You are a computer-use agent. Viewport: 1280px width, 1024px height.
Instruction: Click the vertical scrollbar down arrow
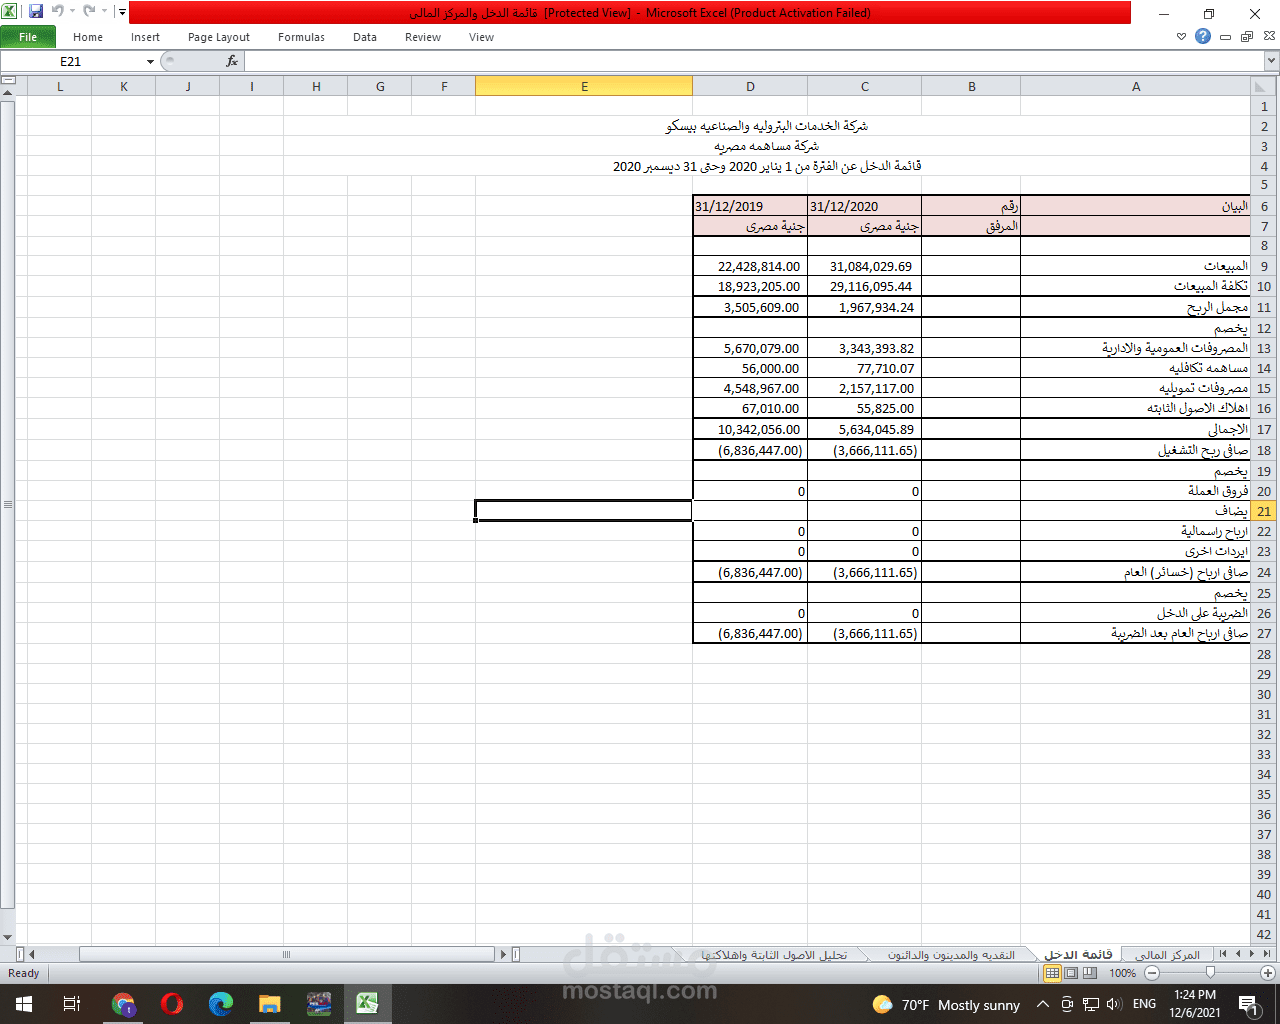[x=8, y=938]
